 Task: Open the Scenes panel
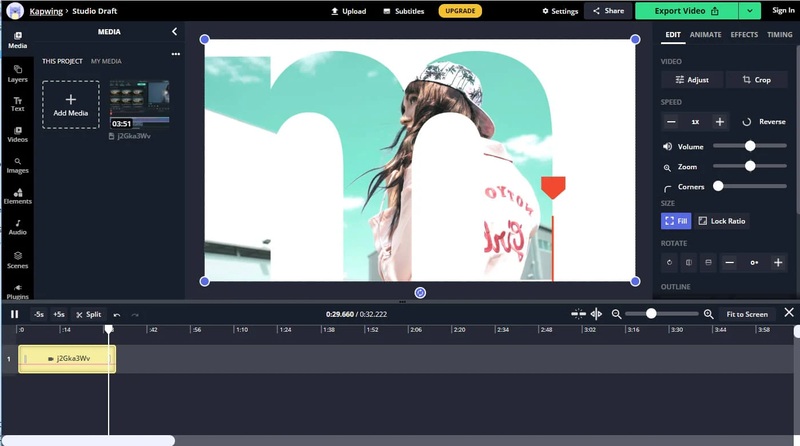click(x=17, y=260)
